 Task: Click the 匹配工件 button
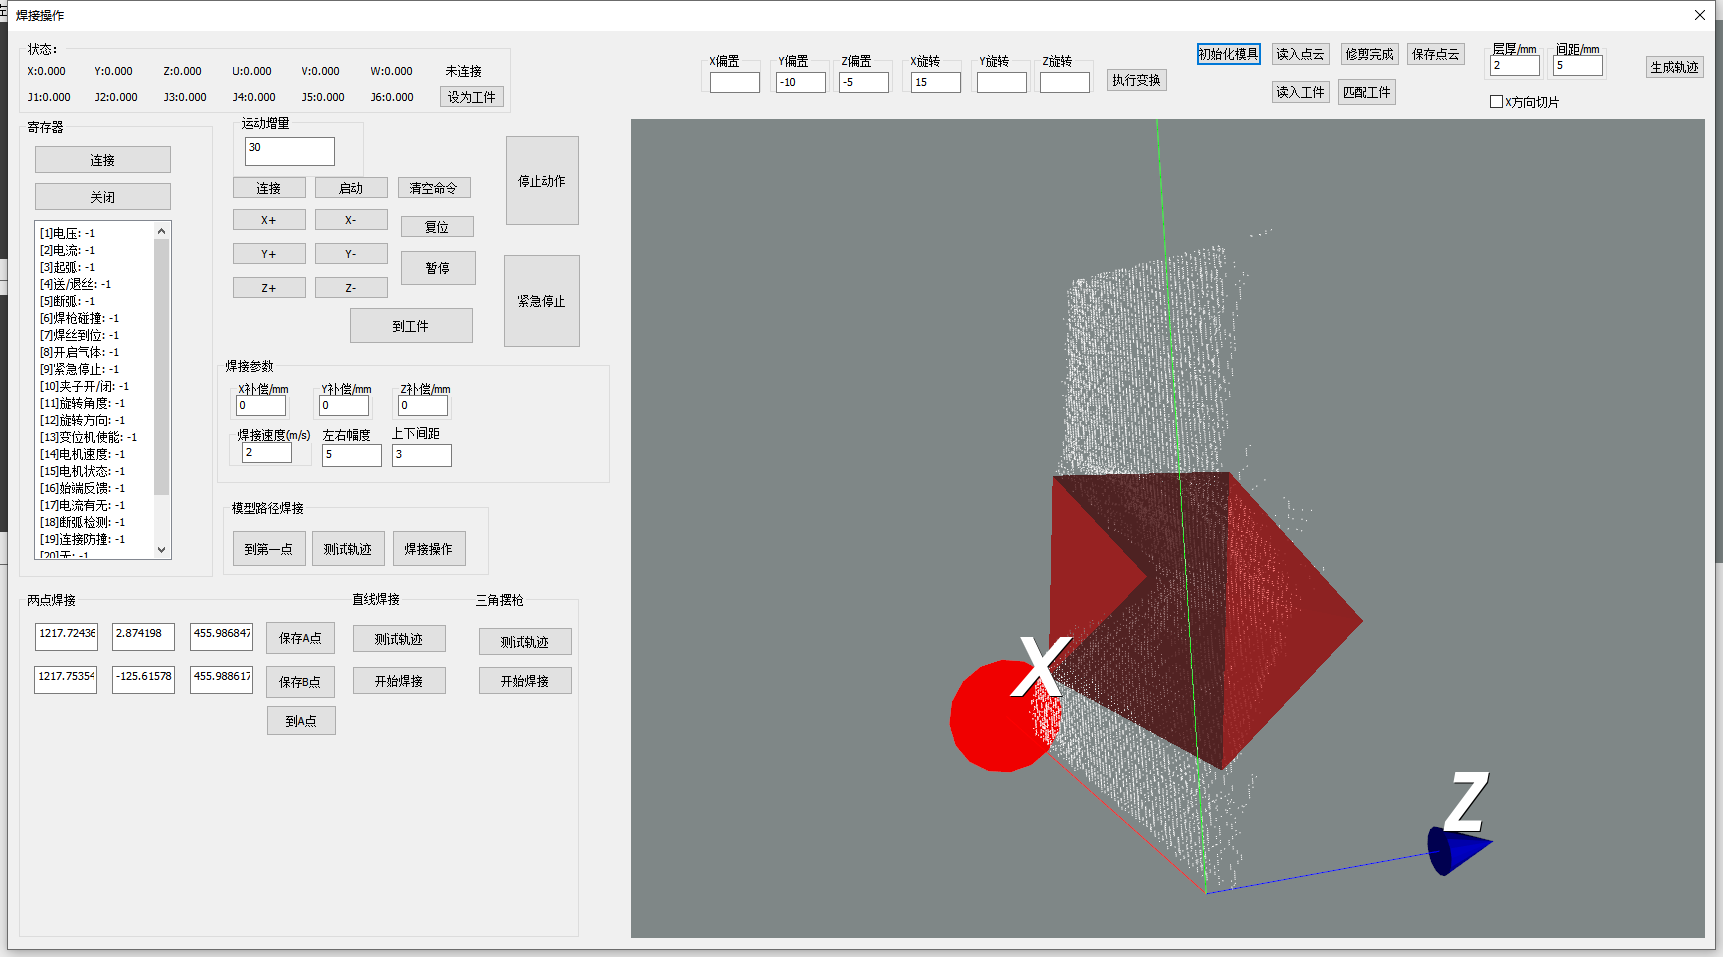tap(1367, 92)
